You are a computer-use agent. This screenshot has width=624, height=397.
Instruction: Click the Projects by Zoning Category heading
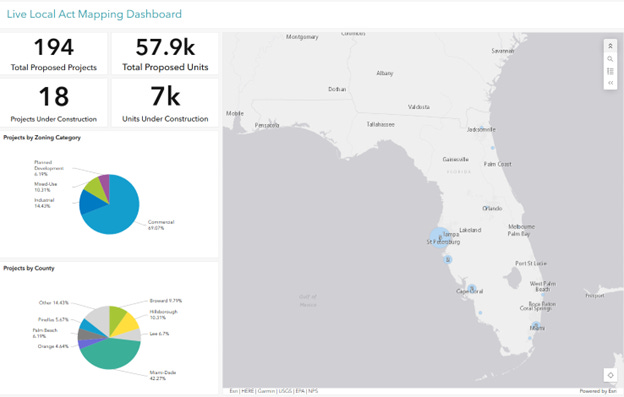coord(42,138)
